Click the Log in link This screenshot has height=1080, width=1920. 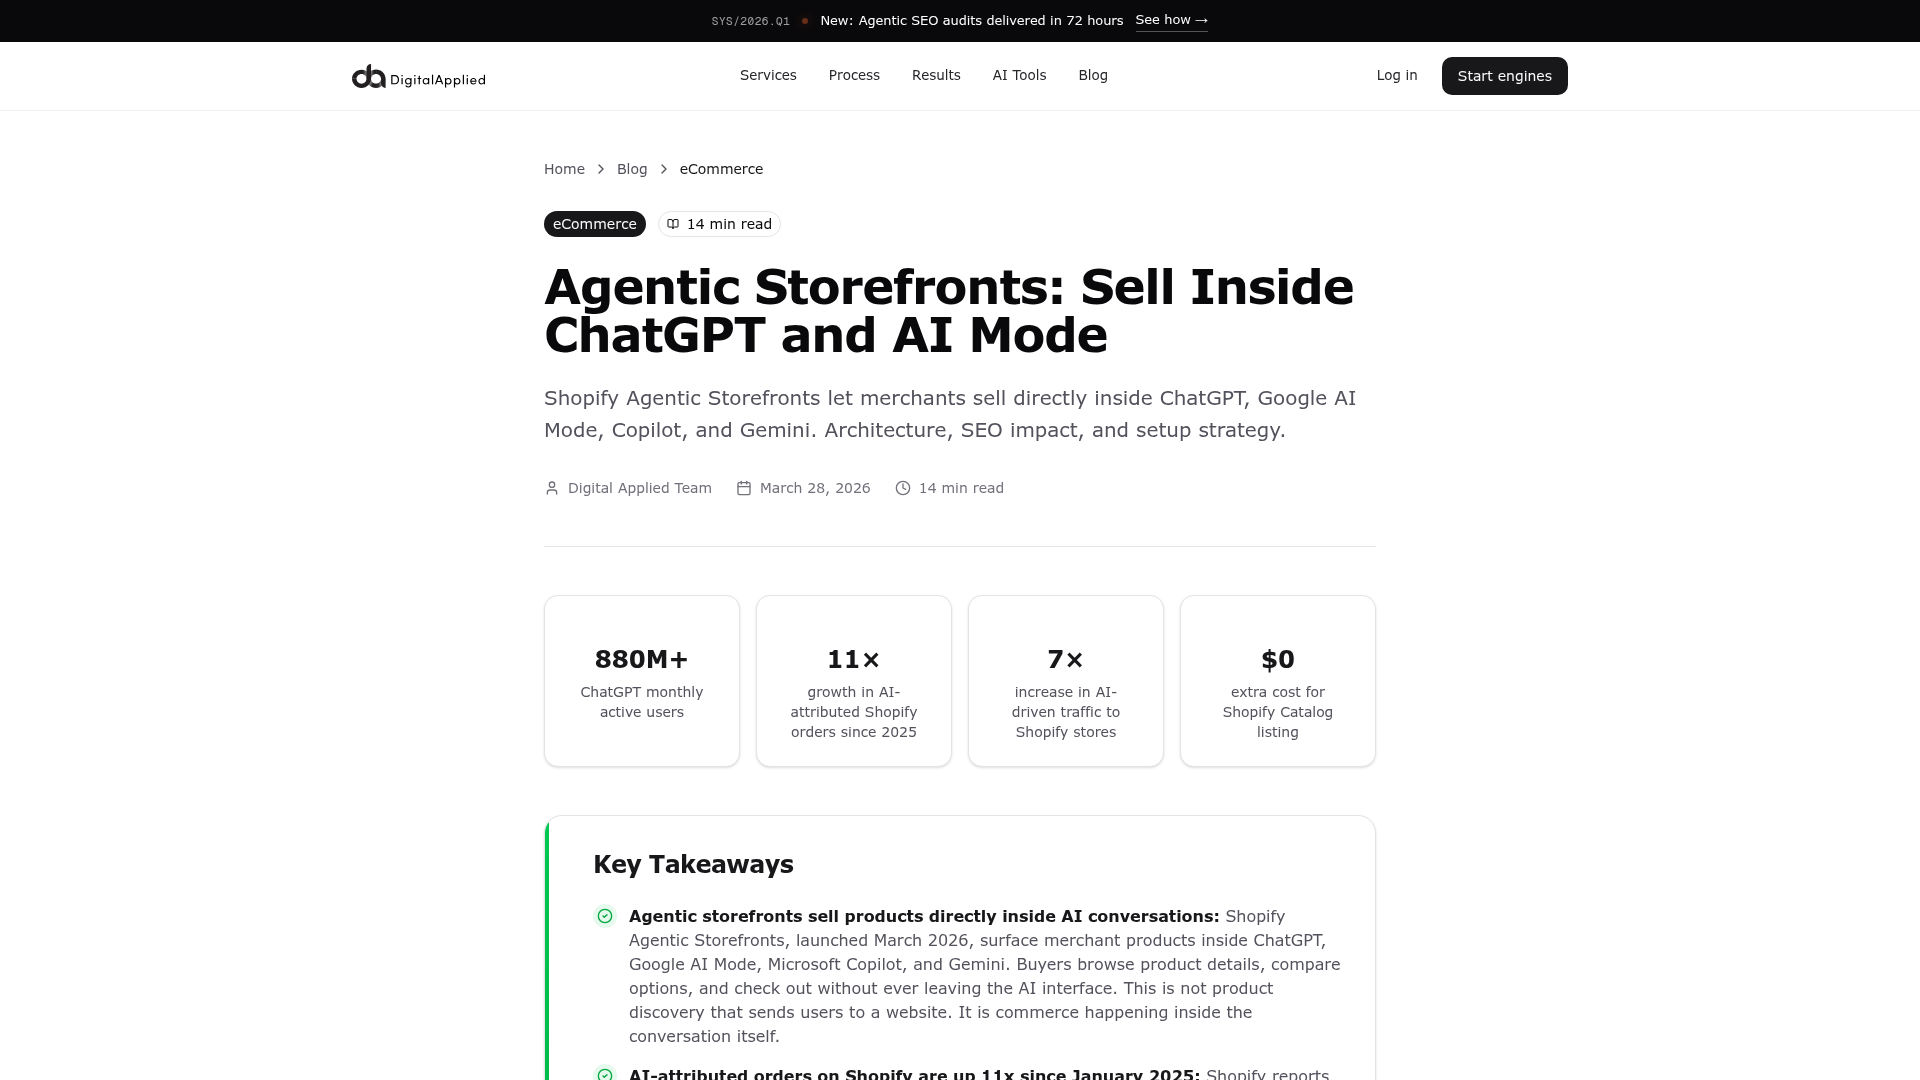point(1397,76)
